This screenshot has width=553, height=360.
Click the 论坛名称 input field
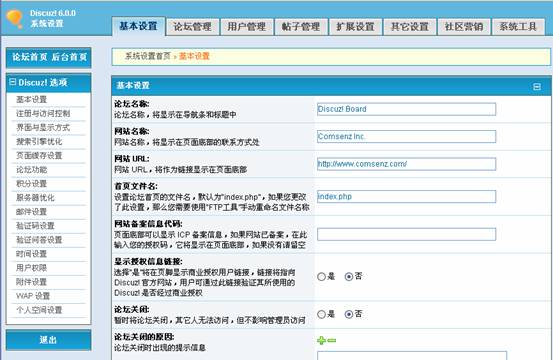pyautogui.click(x=406, y=109)
